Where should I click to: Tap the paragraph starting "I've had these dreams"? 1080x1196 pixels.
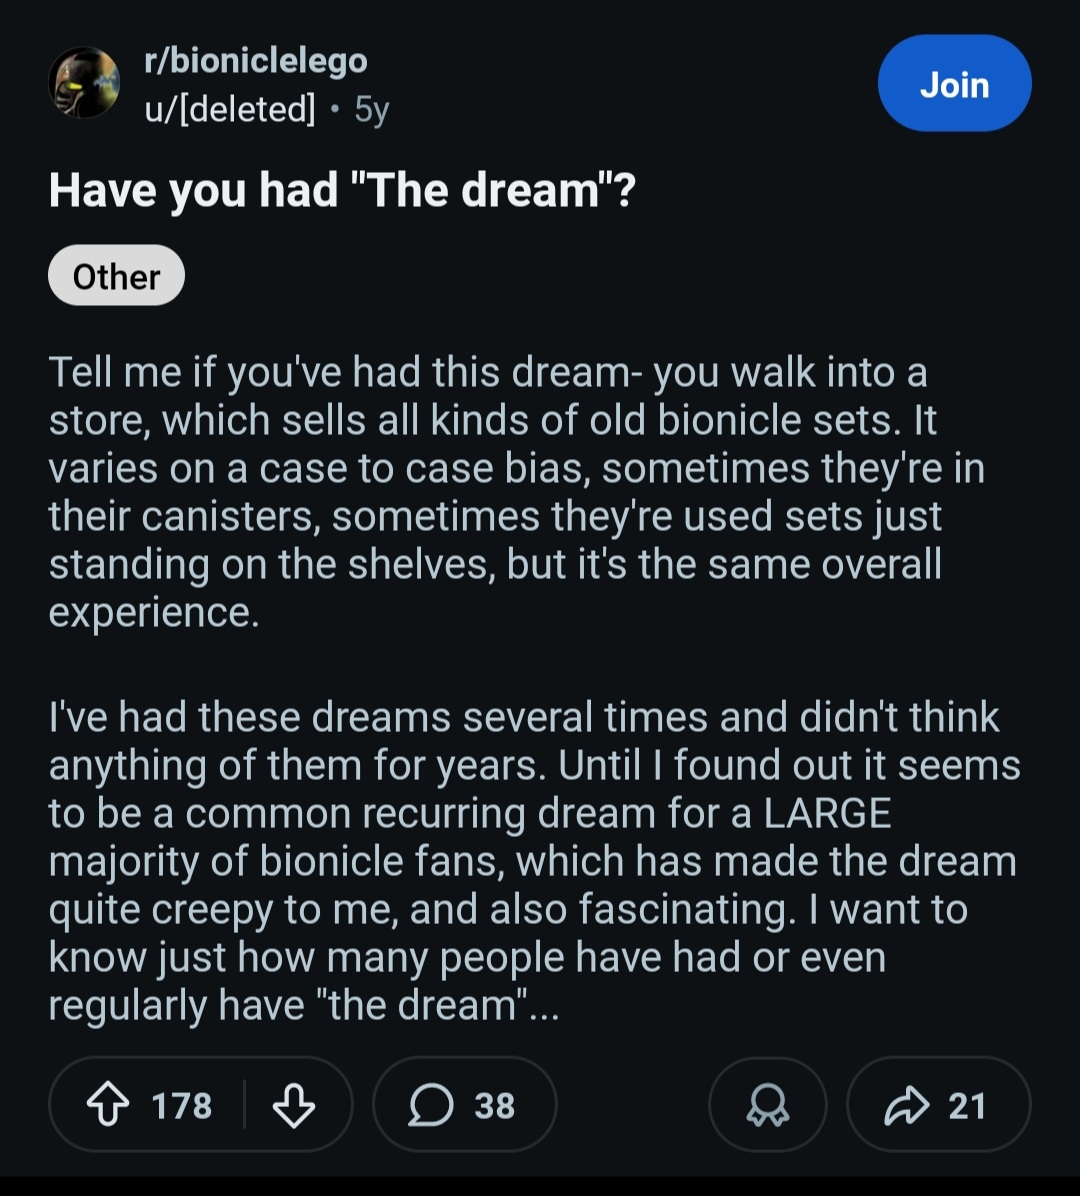(x=530, y=860)
